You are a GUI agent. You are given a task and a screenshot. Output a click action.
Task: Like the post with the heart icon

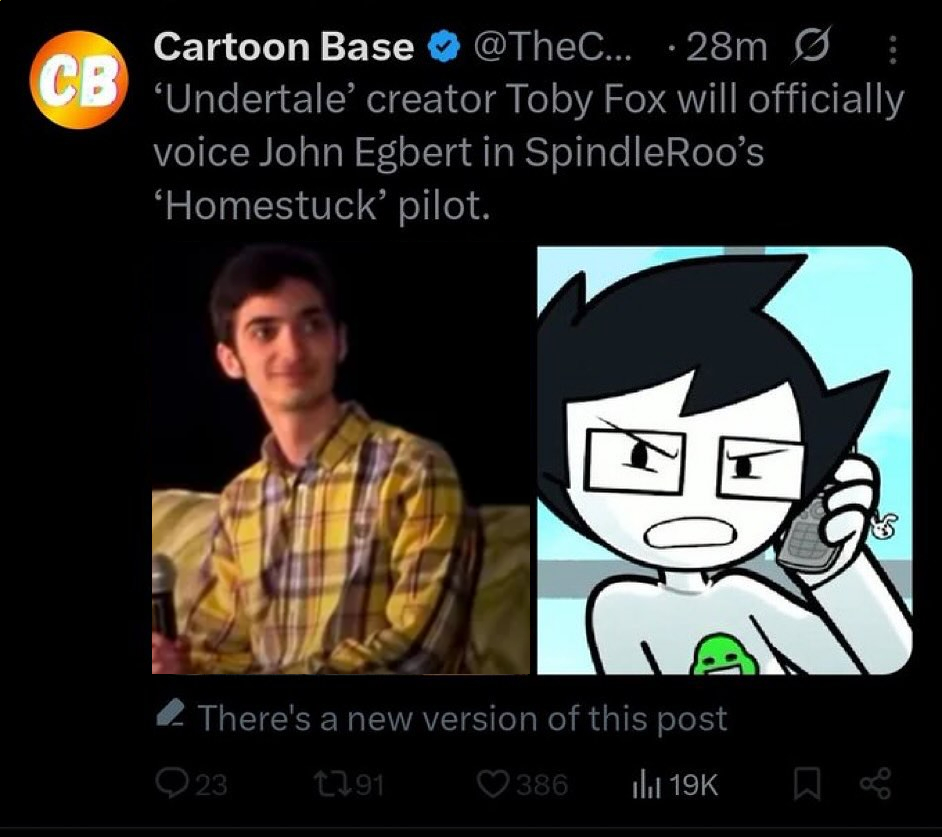click(493, 784)
